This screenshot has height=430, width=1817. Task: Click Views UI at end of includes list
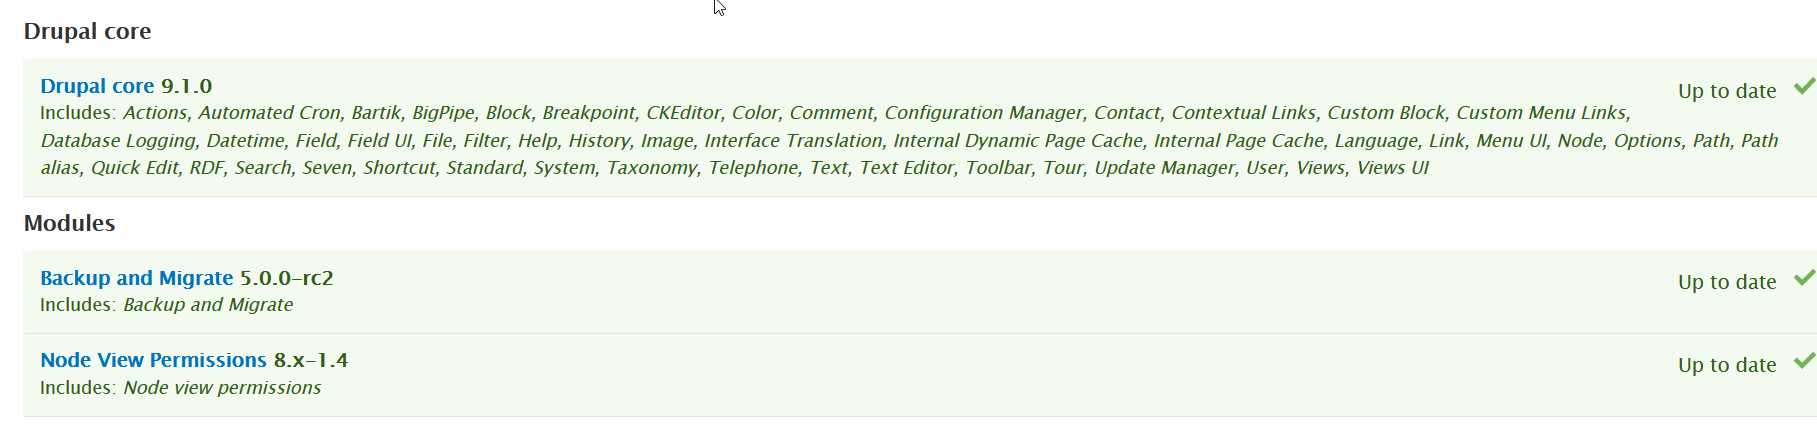coord(1392,168)
